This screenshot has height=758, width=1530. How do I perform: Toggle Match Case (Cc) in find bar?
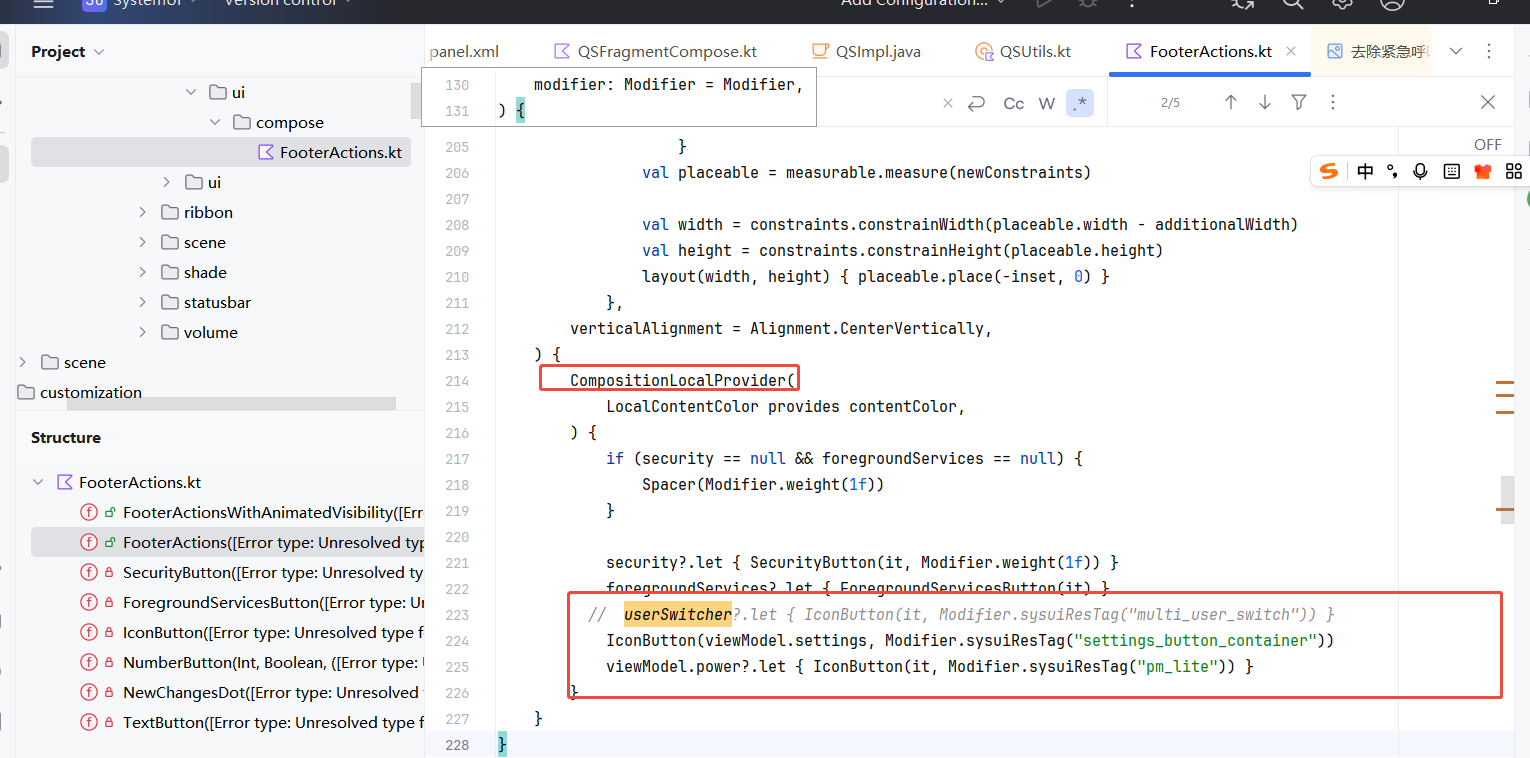coord(1014,103)
